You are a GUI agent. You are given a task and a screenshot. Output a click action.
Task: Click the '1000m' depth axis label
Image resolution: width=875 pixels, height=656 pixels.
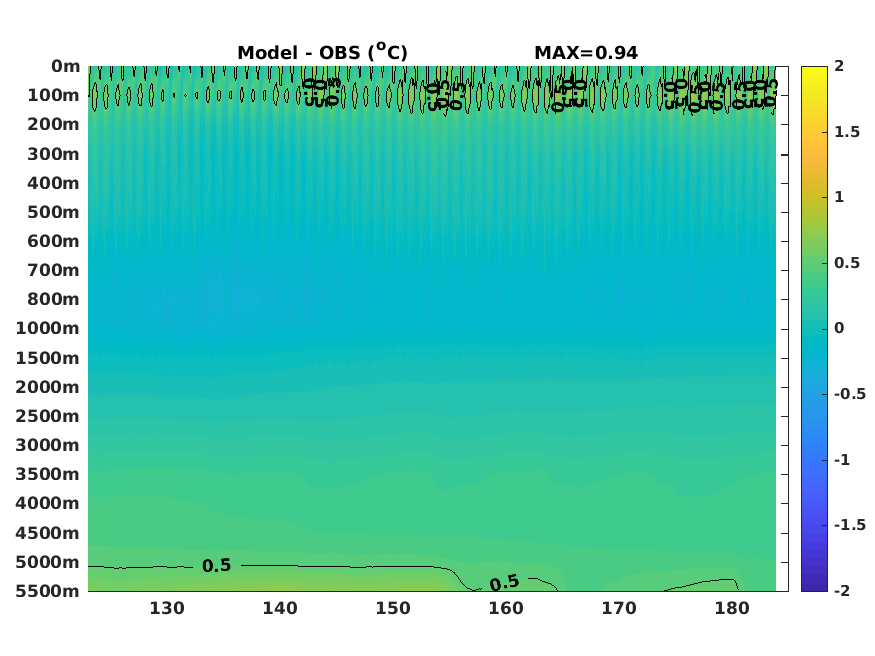(x=48, y=328)
